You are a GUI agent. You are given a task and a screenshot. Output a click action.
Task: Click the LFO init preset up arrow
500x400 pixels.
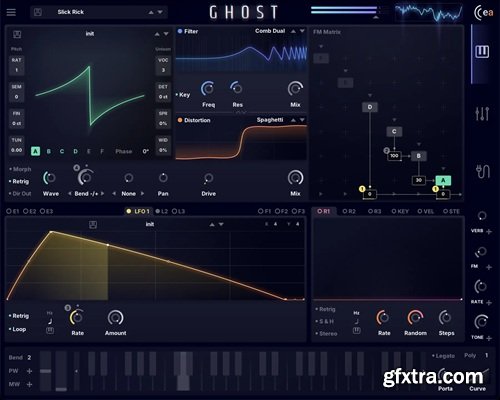[212, 224]
